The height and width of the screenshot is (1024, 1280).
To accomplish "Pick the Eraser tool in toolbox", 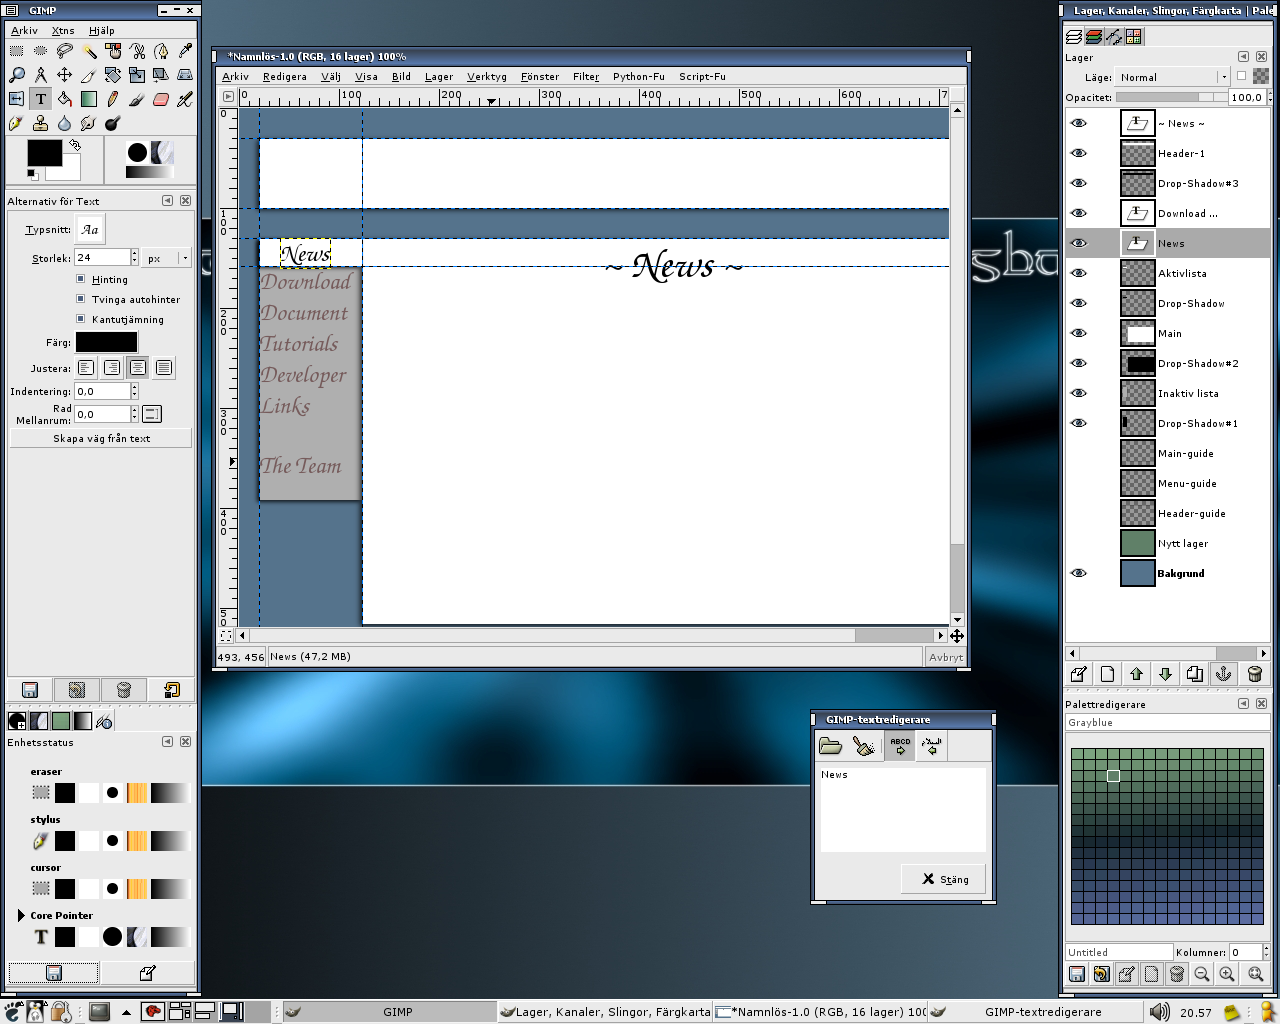I will pyautogui.click(x=161, y=99).
